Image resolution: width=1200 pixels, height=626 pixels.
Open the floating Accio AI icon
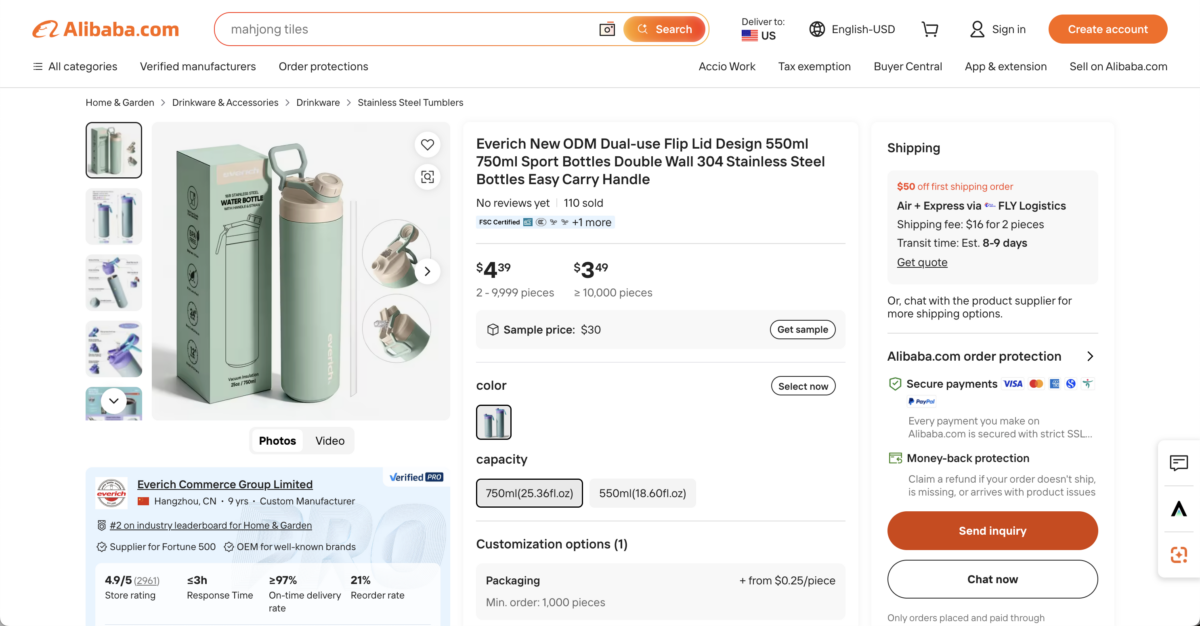click(1179, 509)
